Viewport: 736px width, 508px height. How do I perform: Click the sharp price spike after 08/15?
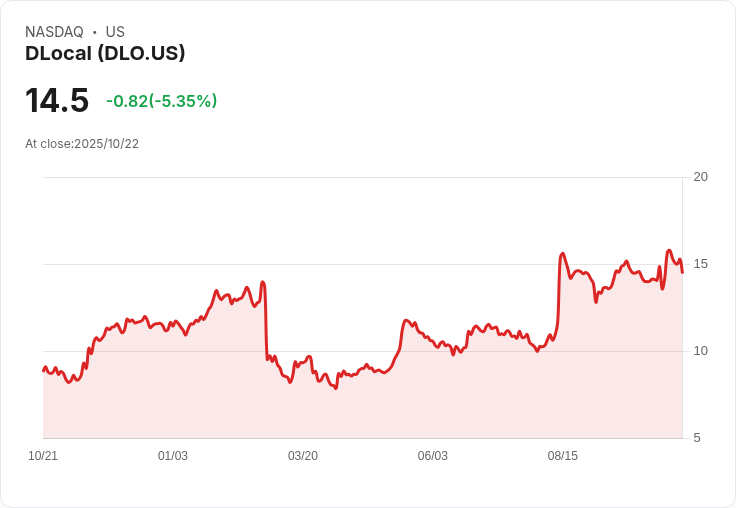(x=563, y=254)
